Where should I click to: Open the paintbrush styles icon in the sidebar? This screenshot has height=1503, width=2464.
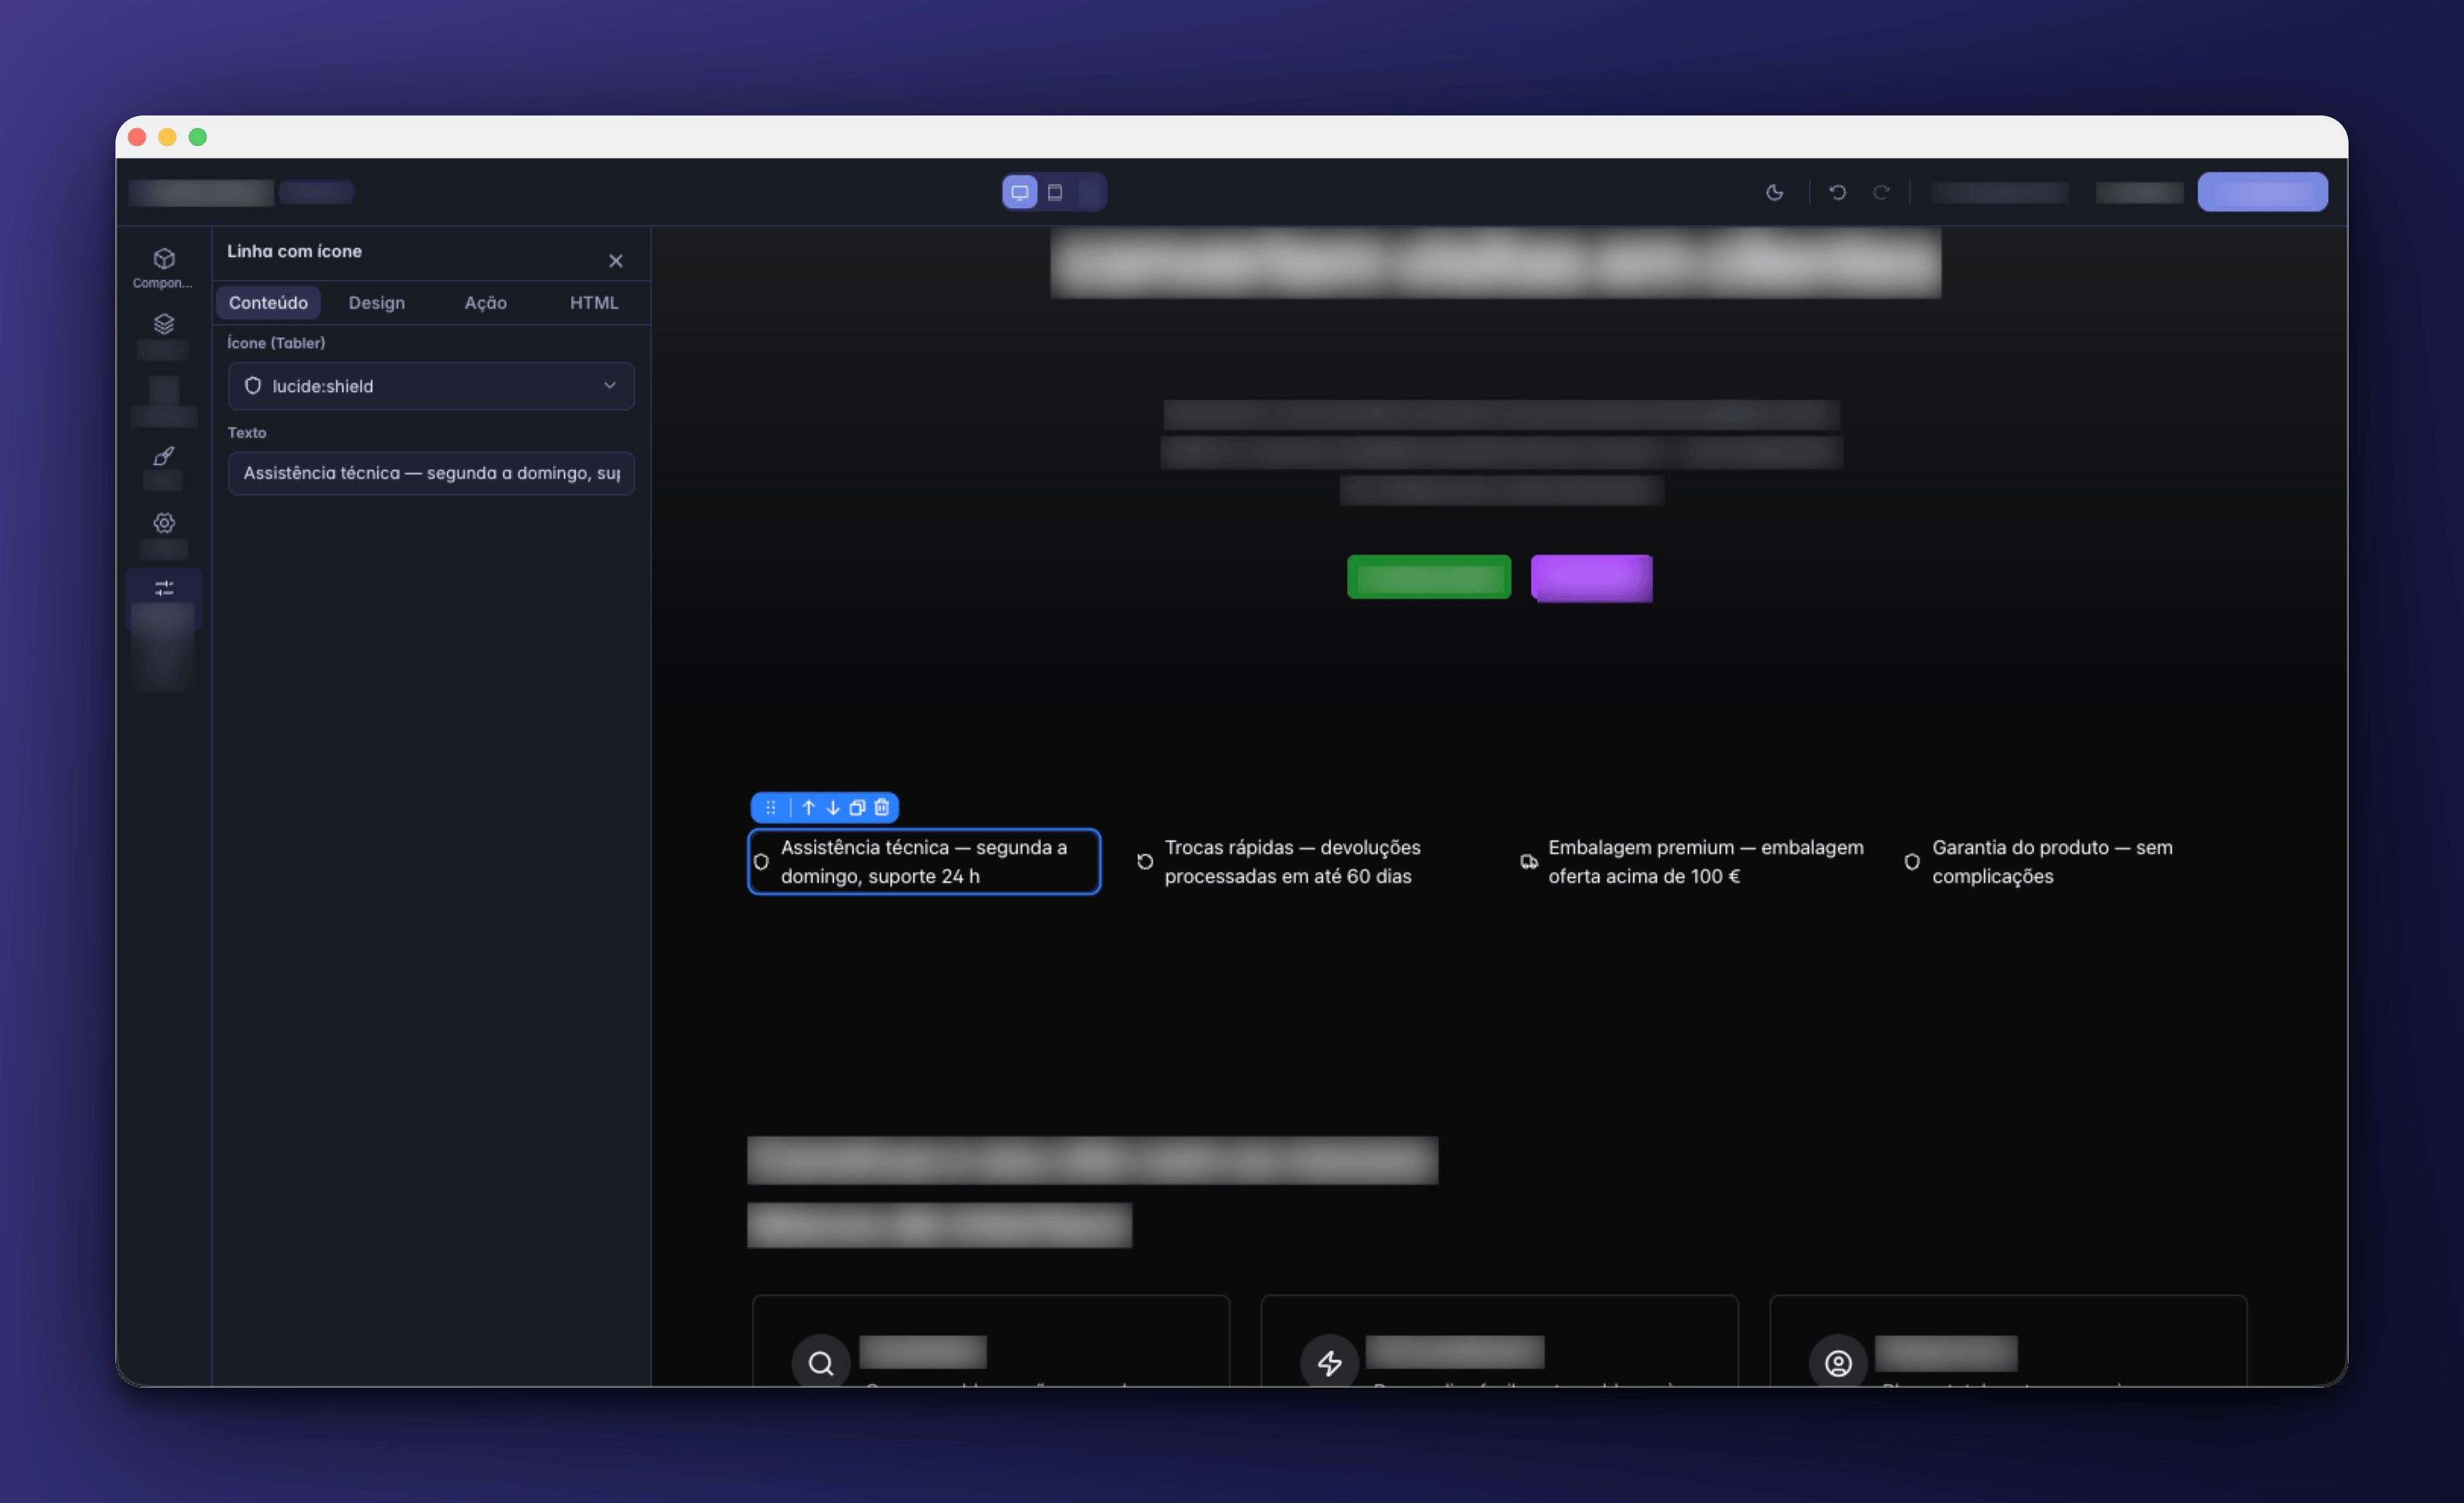point(164,456)
